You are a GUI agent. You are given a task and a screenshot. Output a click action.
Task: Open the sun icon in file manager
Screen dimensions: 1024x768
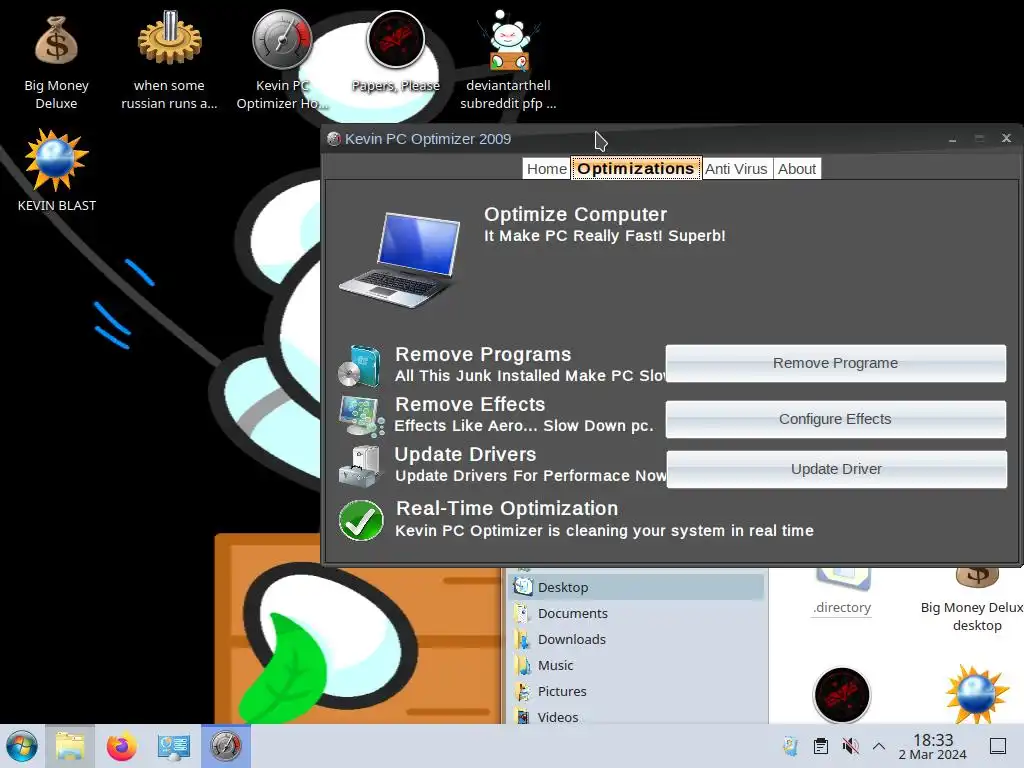coord(977,694)
